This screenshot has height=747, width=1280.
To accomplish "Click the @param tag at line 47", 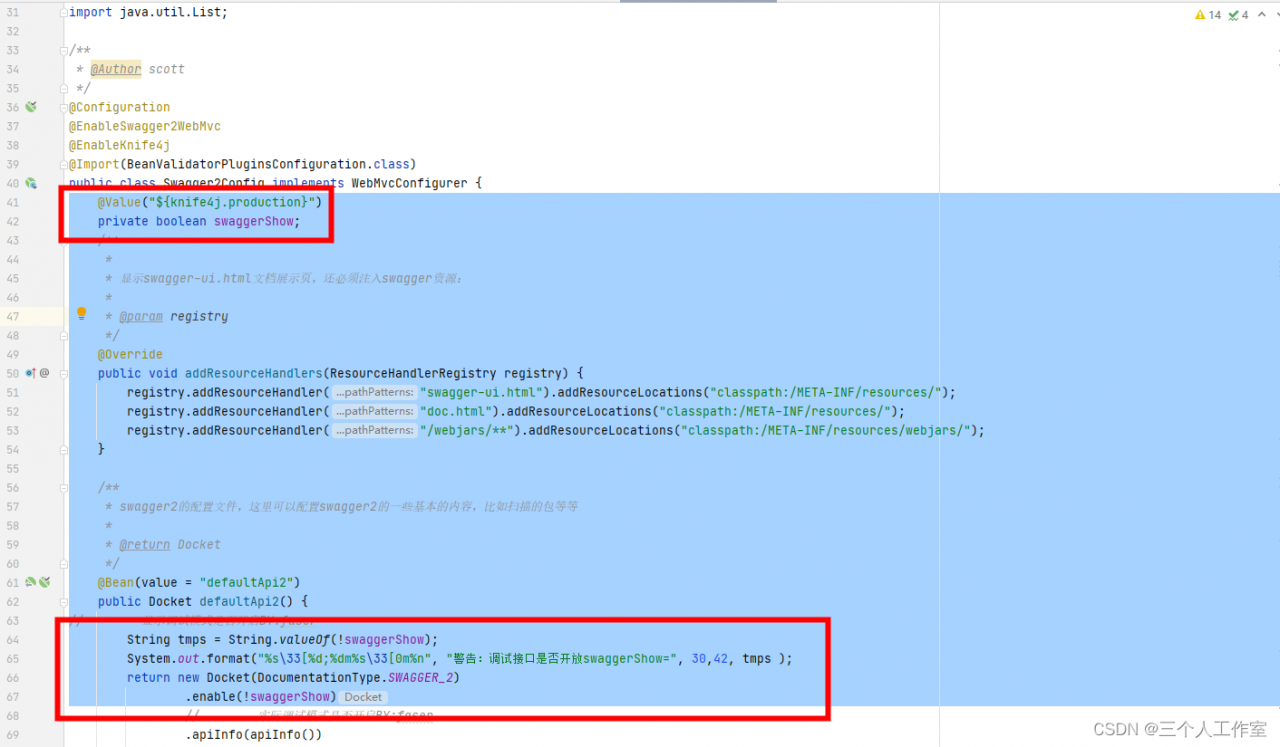I will tap(141, 316).
